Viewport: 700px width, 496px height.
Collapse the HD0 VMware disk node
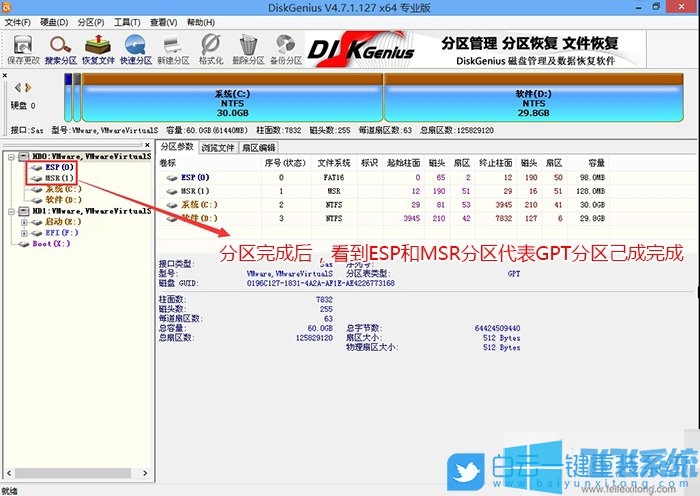[11, 157]
